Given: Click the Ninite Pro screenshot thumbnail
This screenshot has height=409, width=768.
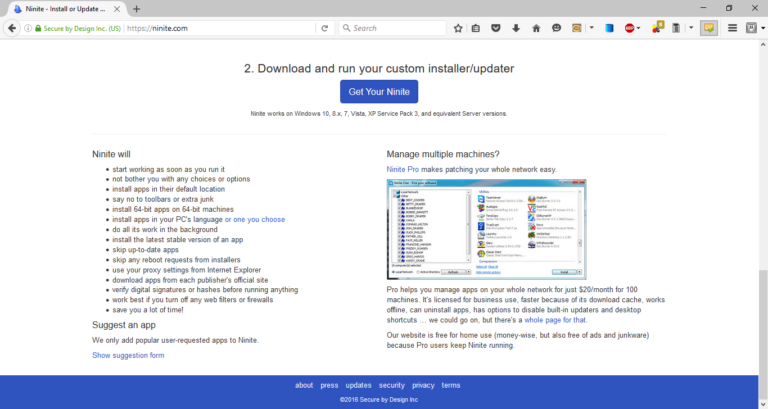Looking at the screenshot, I should [x=486, y=229].
